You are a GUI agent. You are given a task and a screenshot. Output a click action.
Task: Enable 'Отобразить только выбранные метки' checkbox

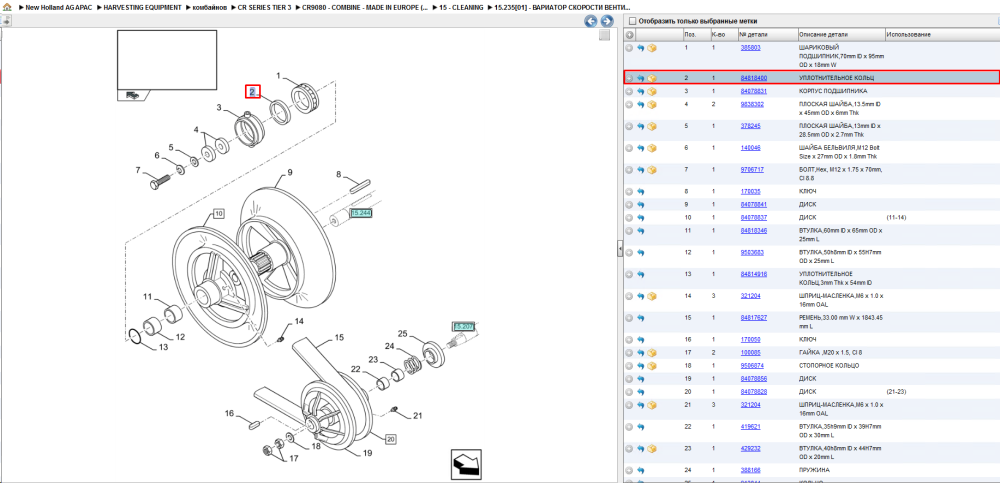[x=633, y=21]
